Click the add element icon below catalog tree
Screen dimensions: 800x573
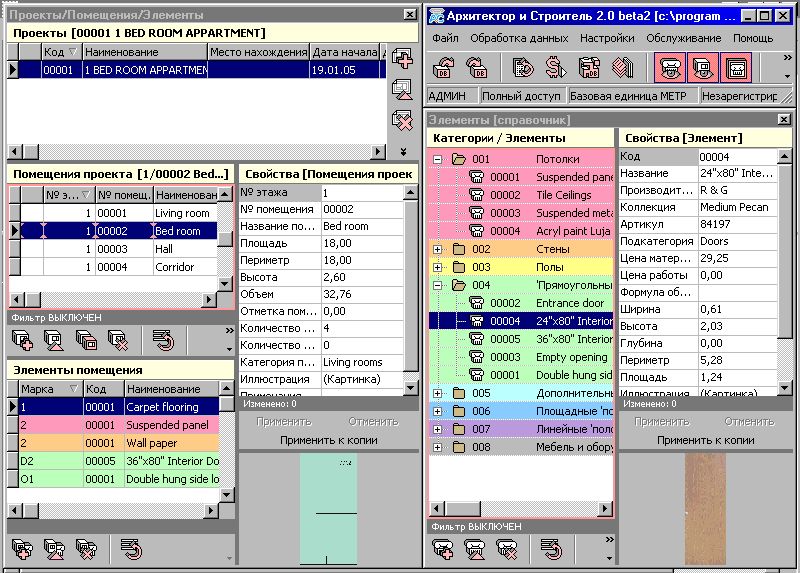click(x=444, y=548)
